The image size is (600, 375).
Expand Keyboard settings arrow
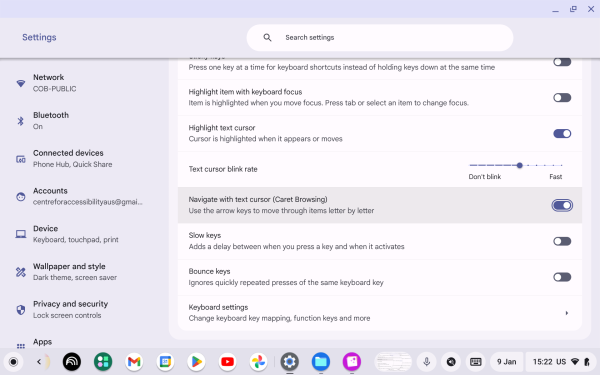tap(567, 313)
